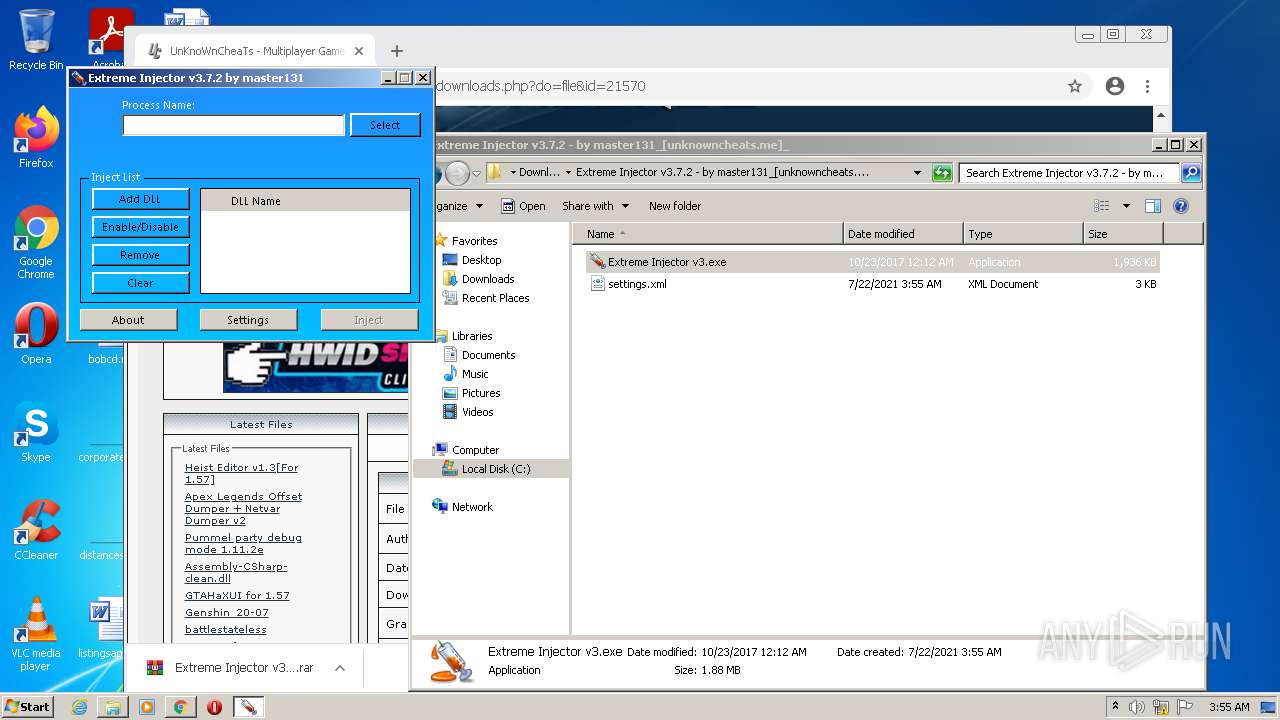
Task: Expand view options dropdown arrow
Action: point(1126,206)
